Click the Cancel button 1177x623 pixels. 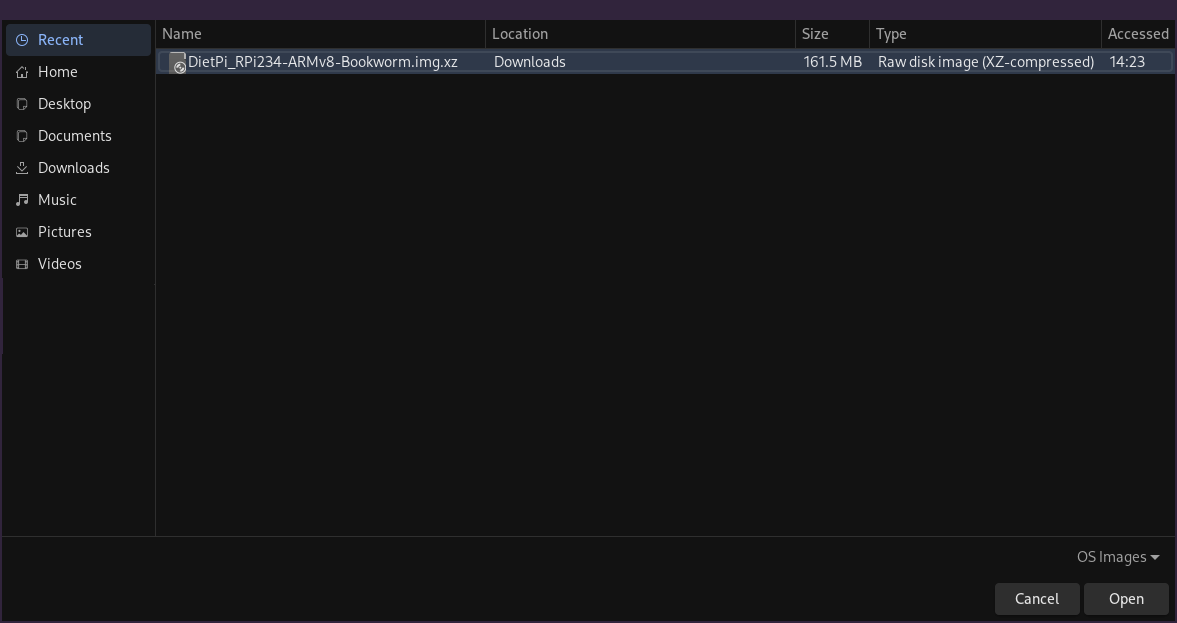1037,599
